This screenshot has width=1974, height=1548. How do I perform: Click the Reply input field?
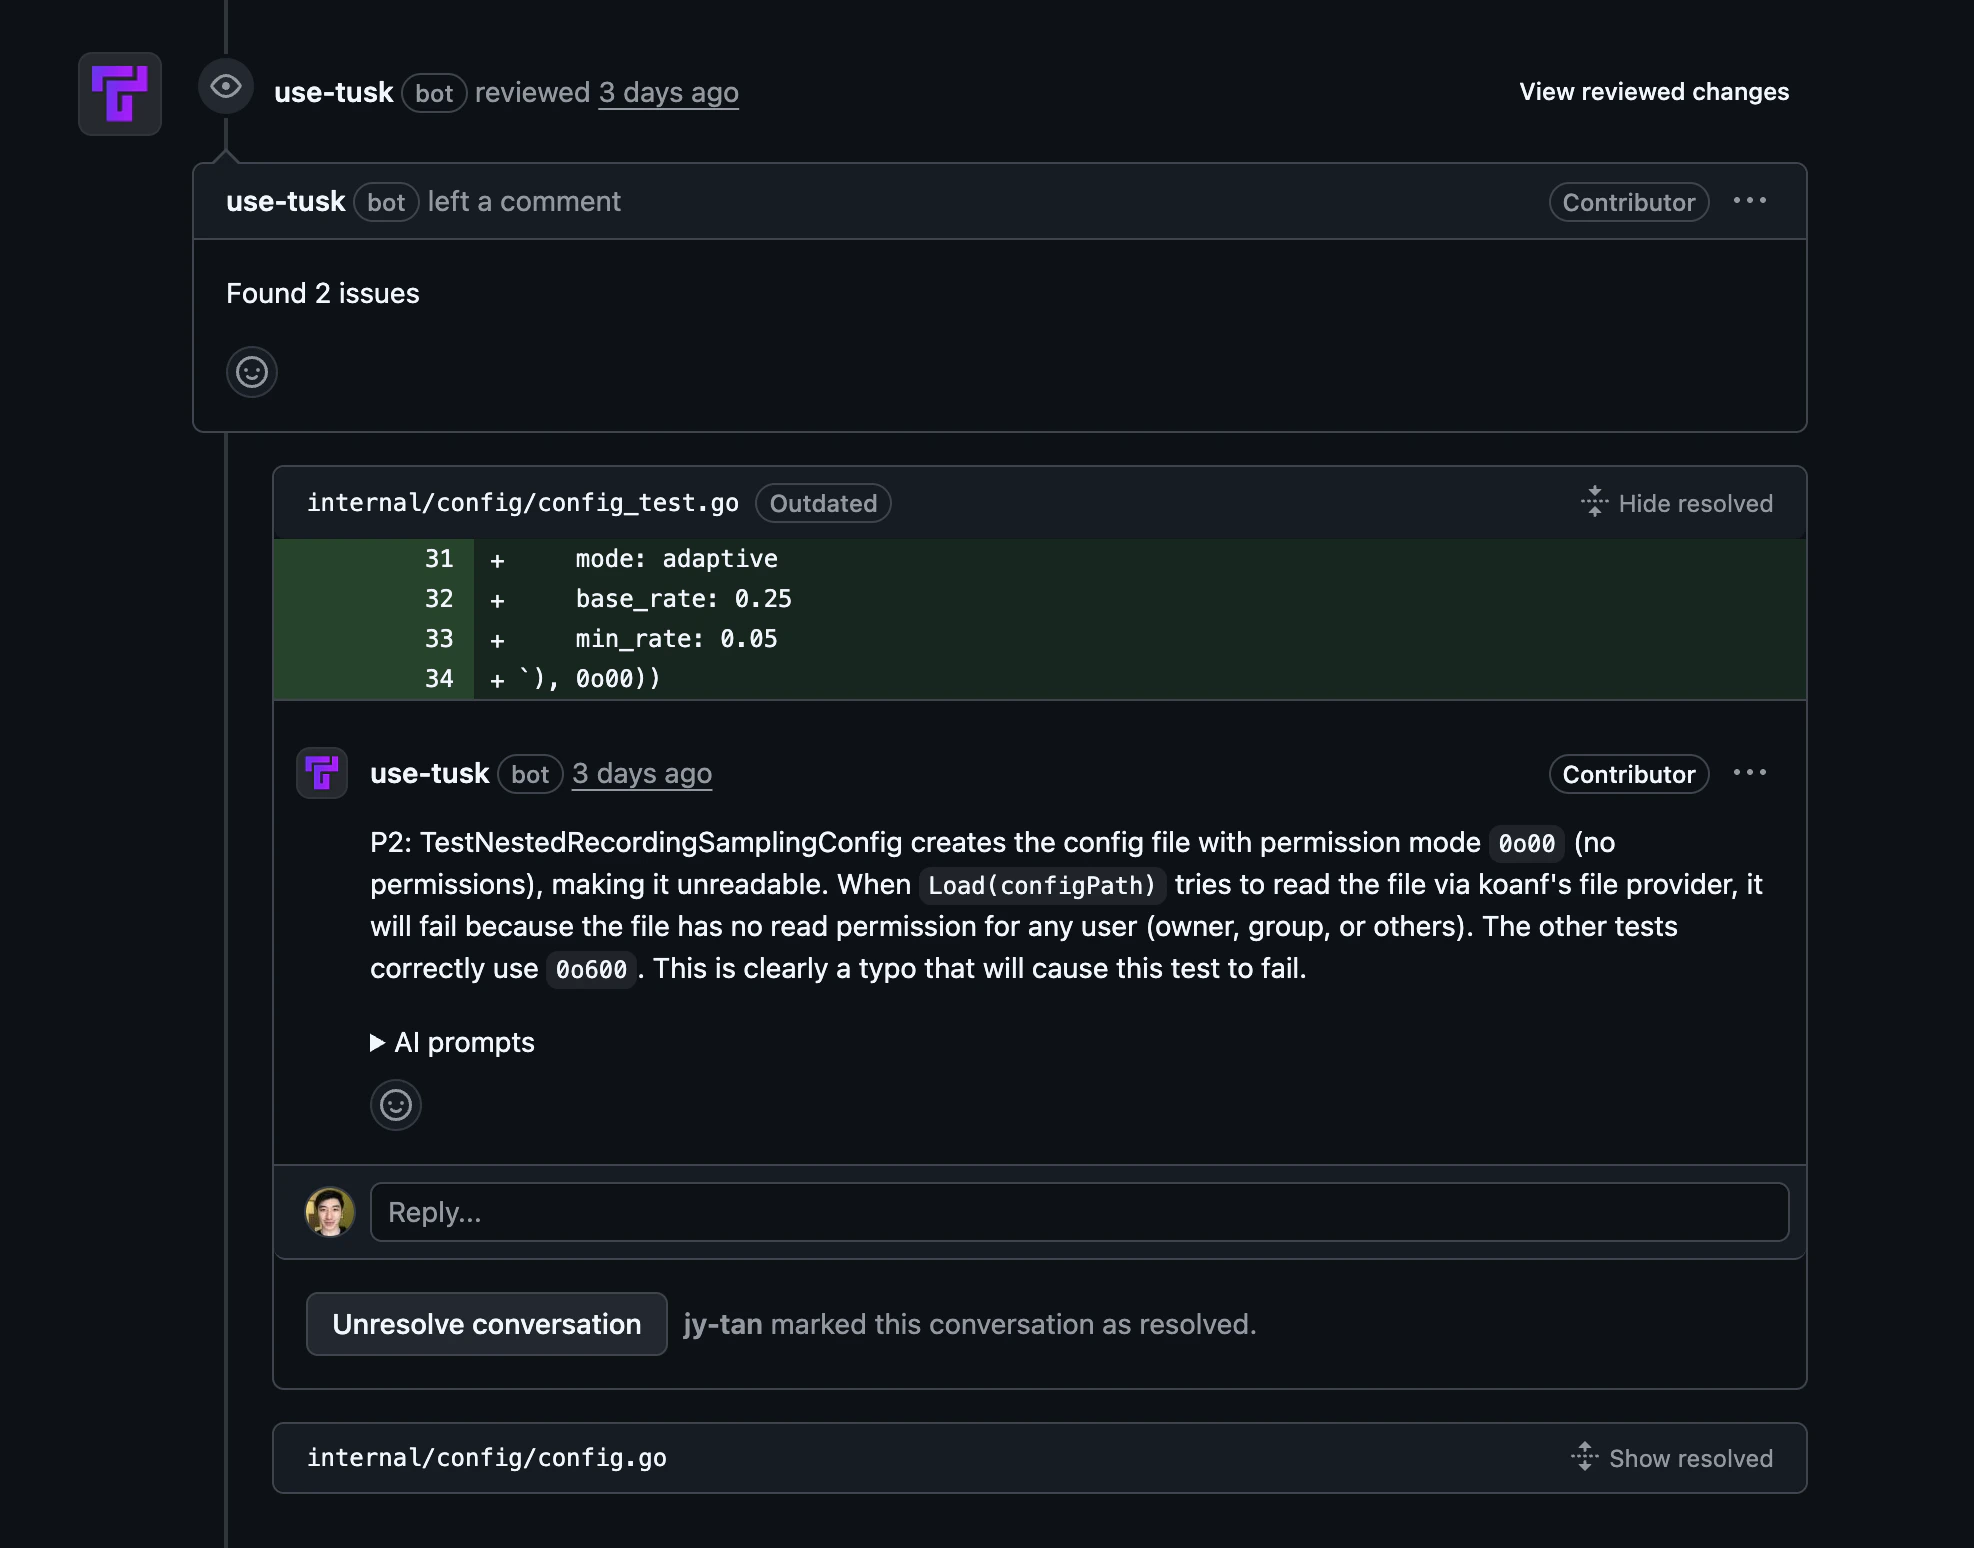[x=1078, y=1212]
